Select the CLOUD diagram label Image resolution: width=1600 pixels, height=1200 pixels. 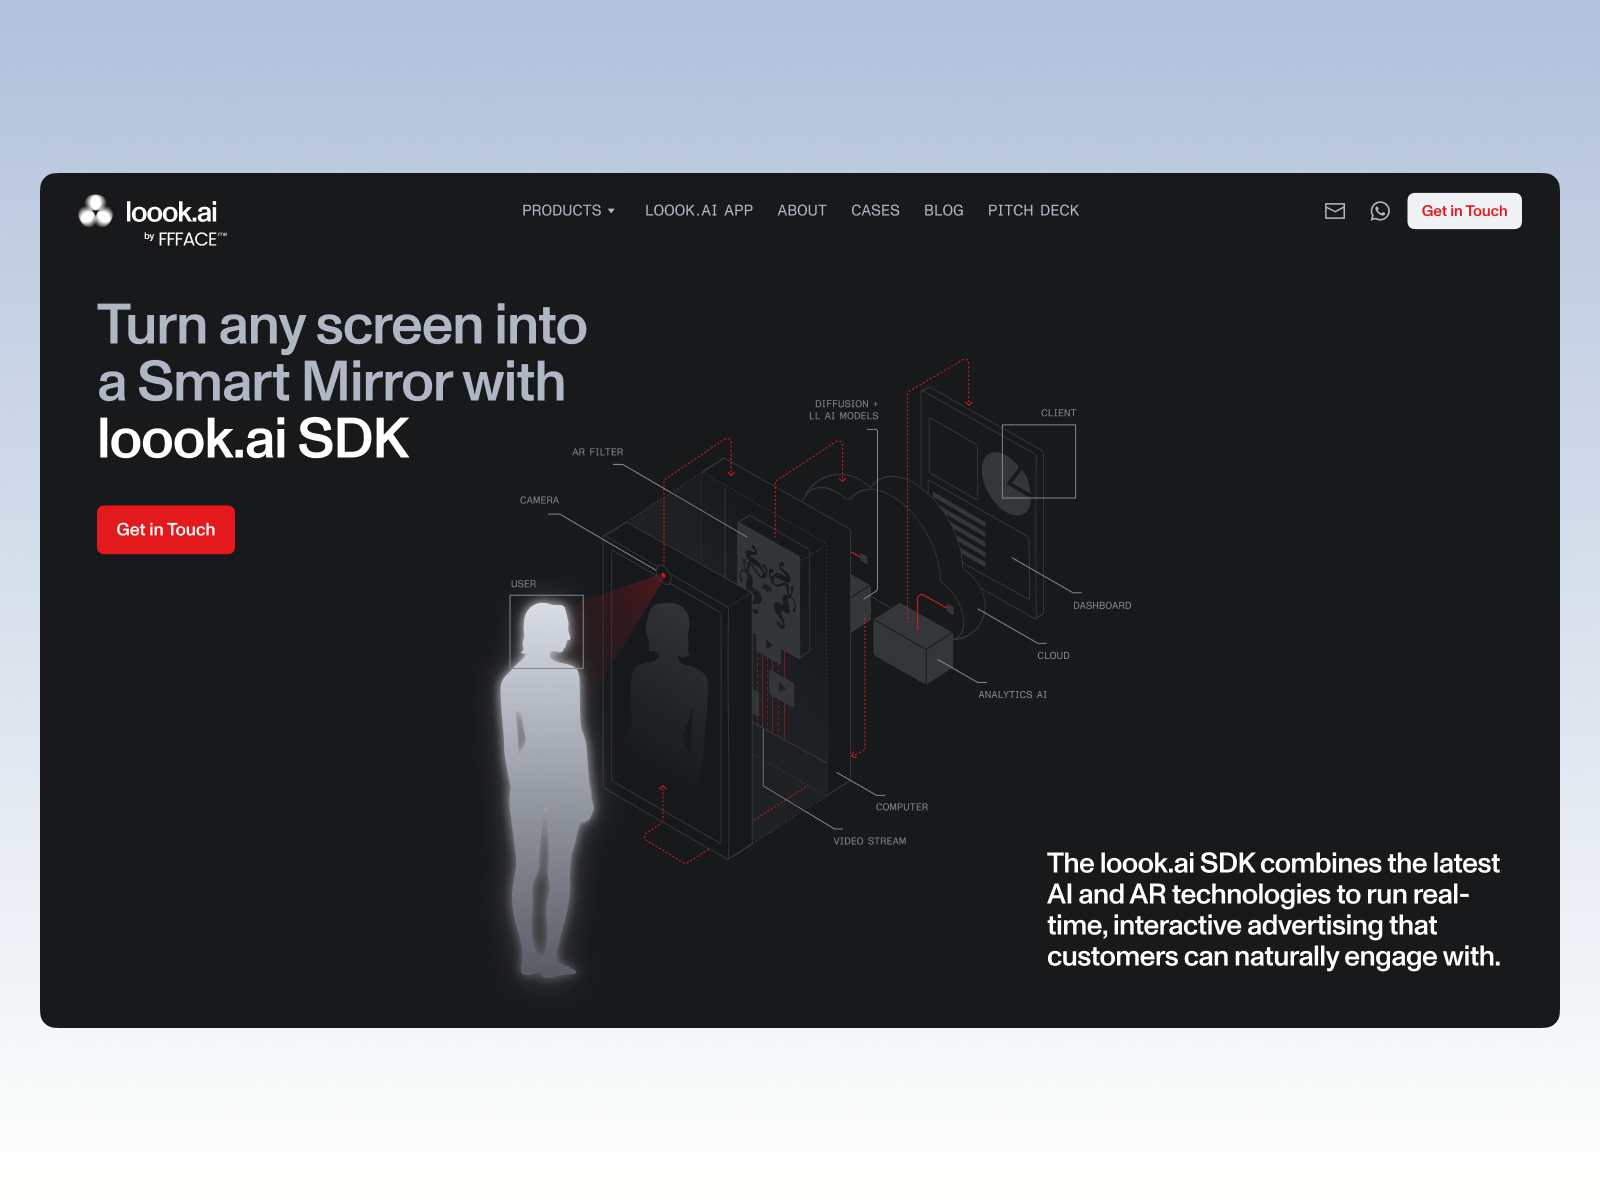tap(1053, 656)
